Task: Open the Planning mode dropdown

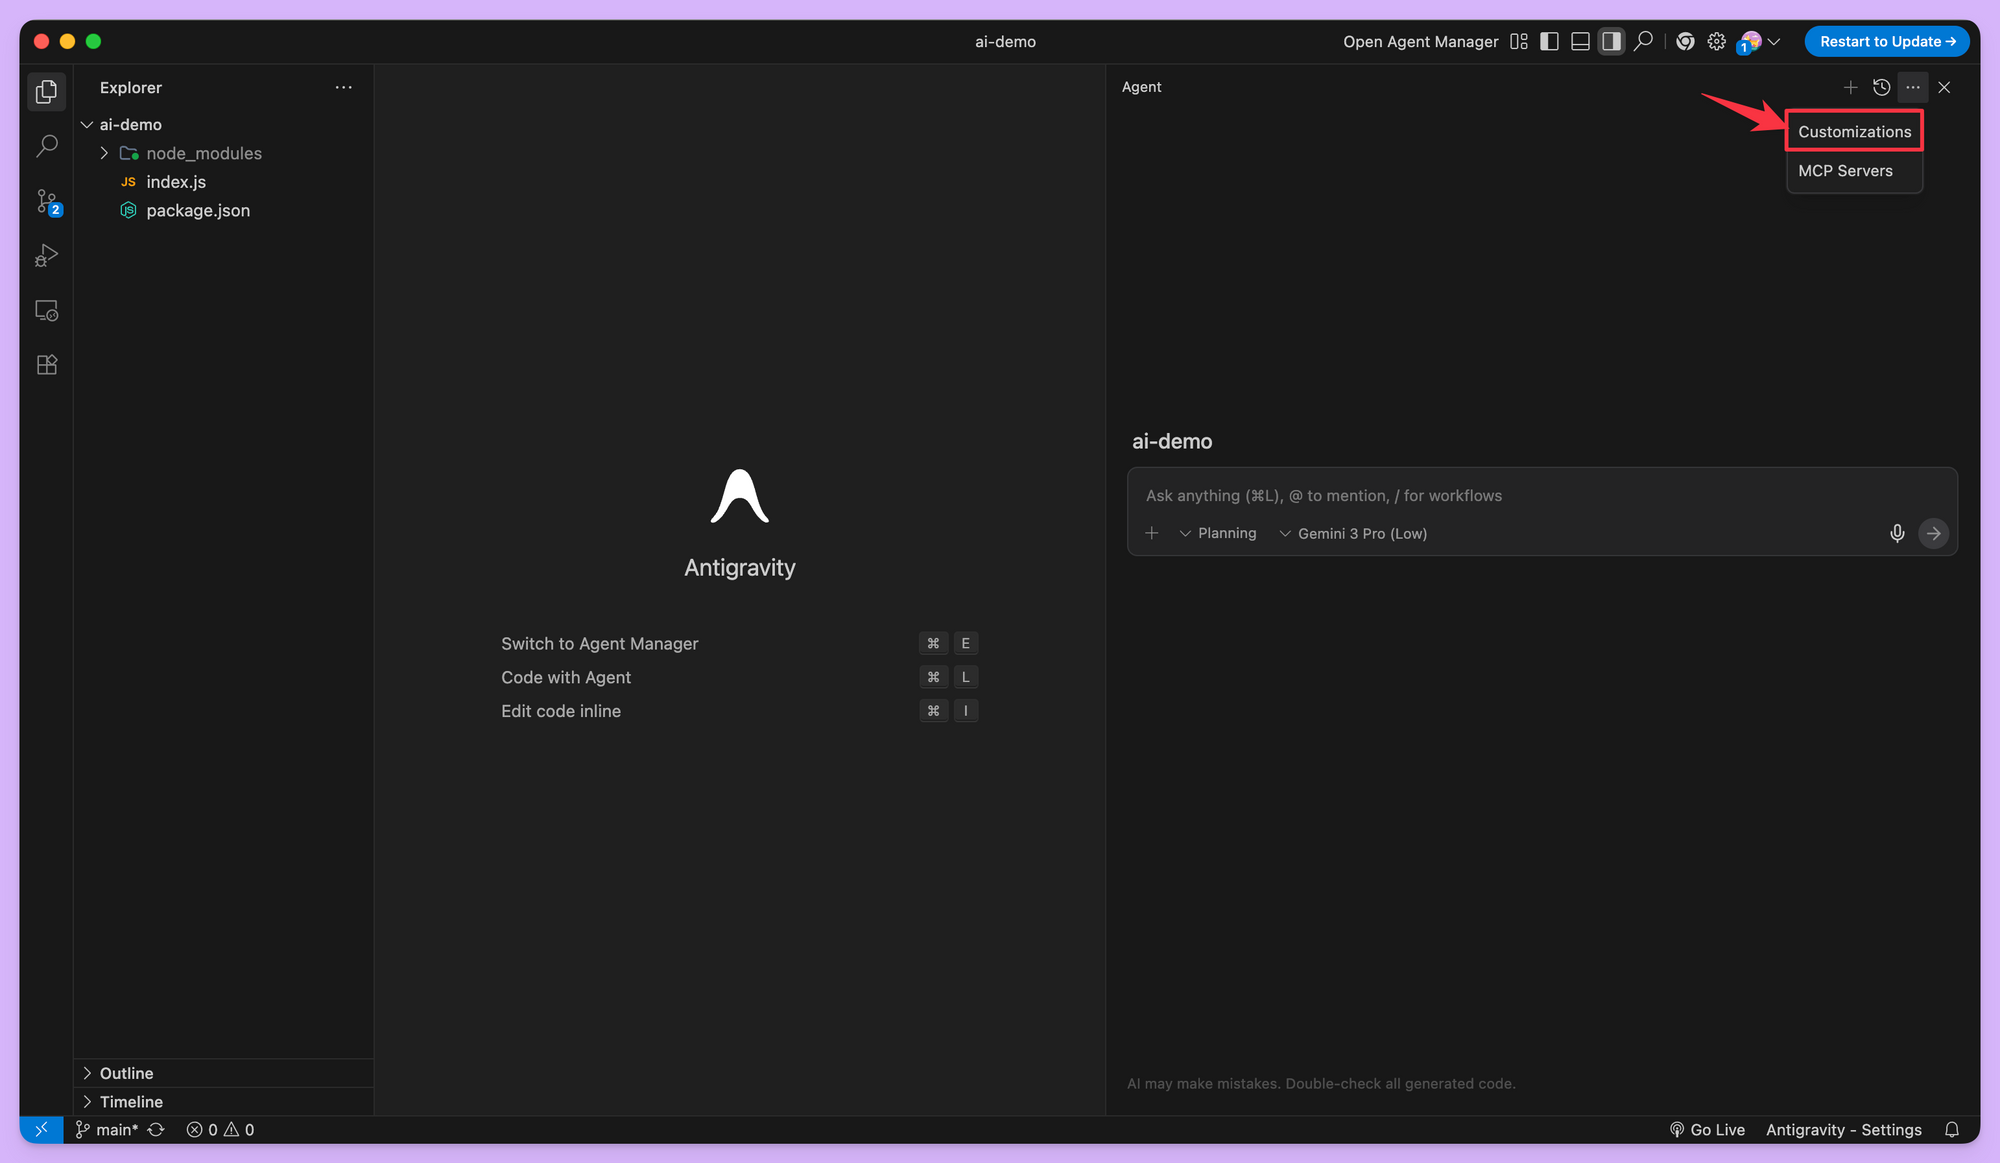Action: (1218, 533)
